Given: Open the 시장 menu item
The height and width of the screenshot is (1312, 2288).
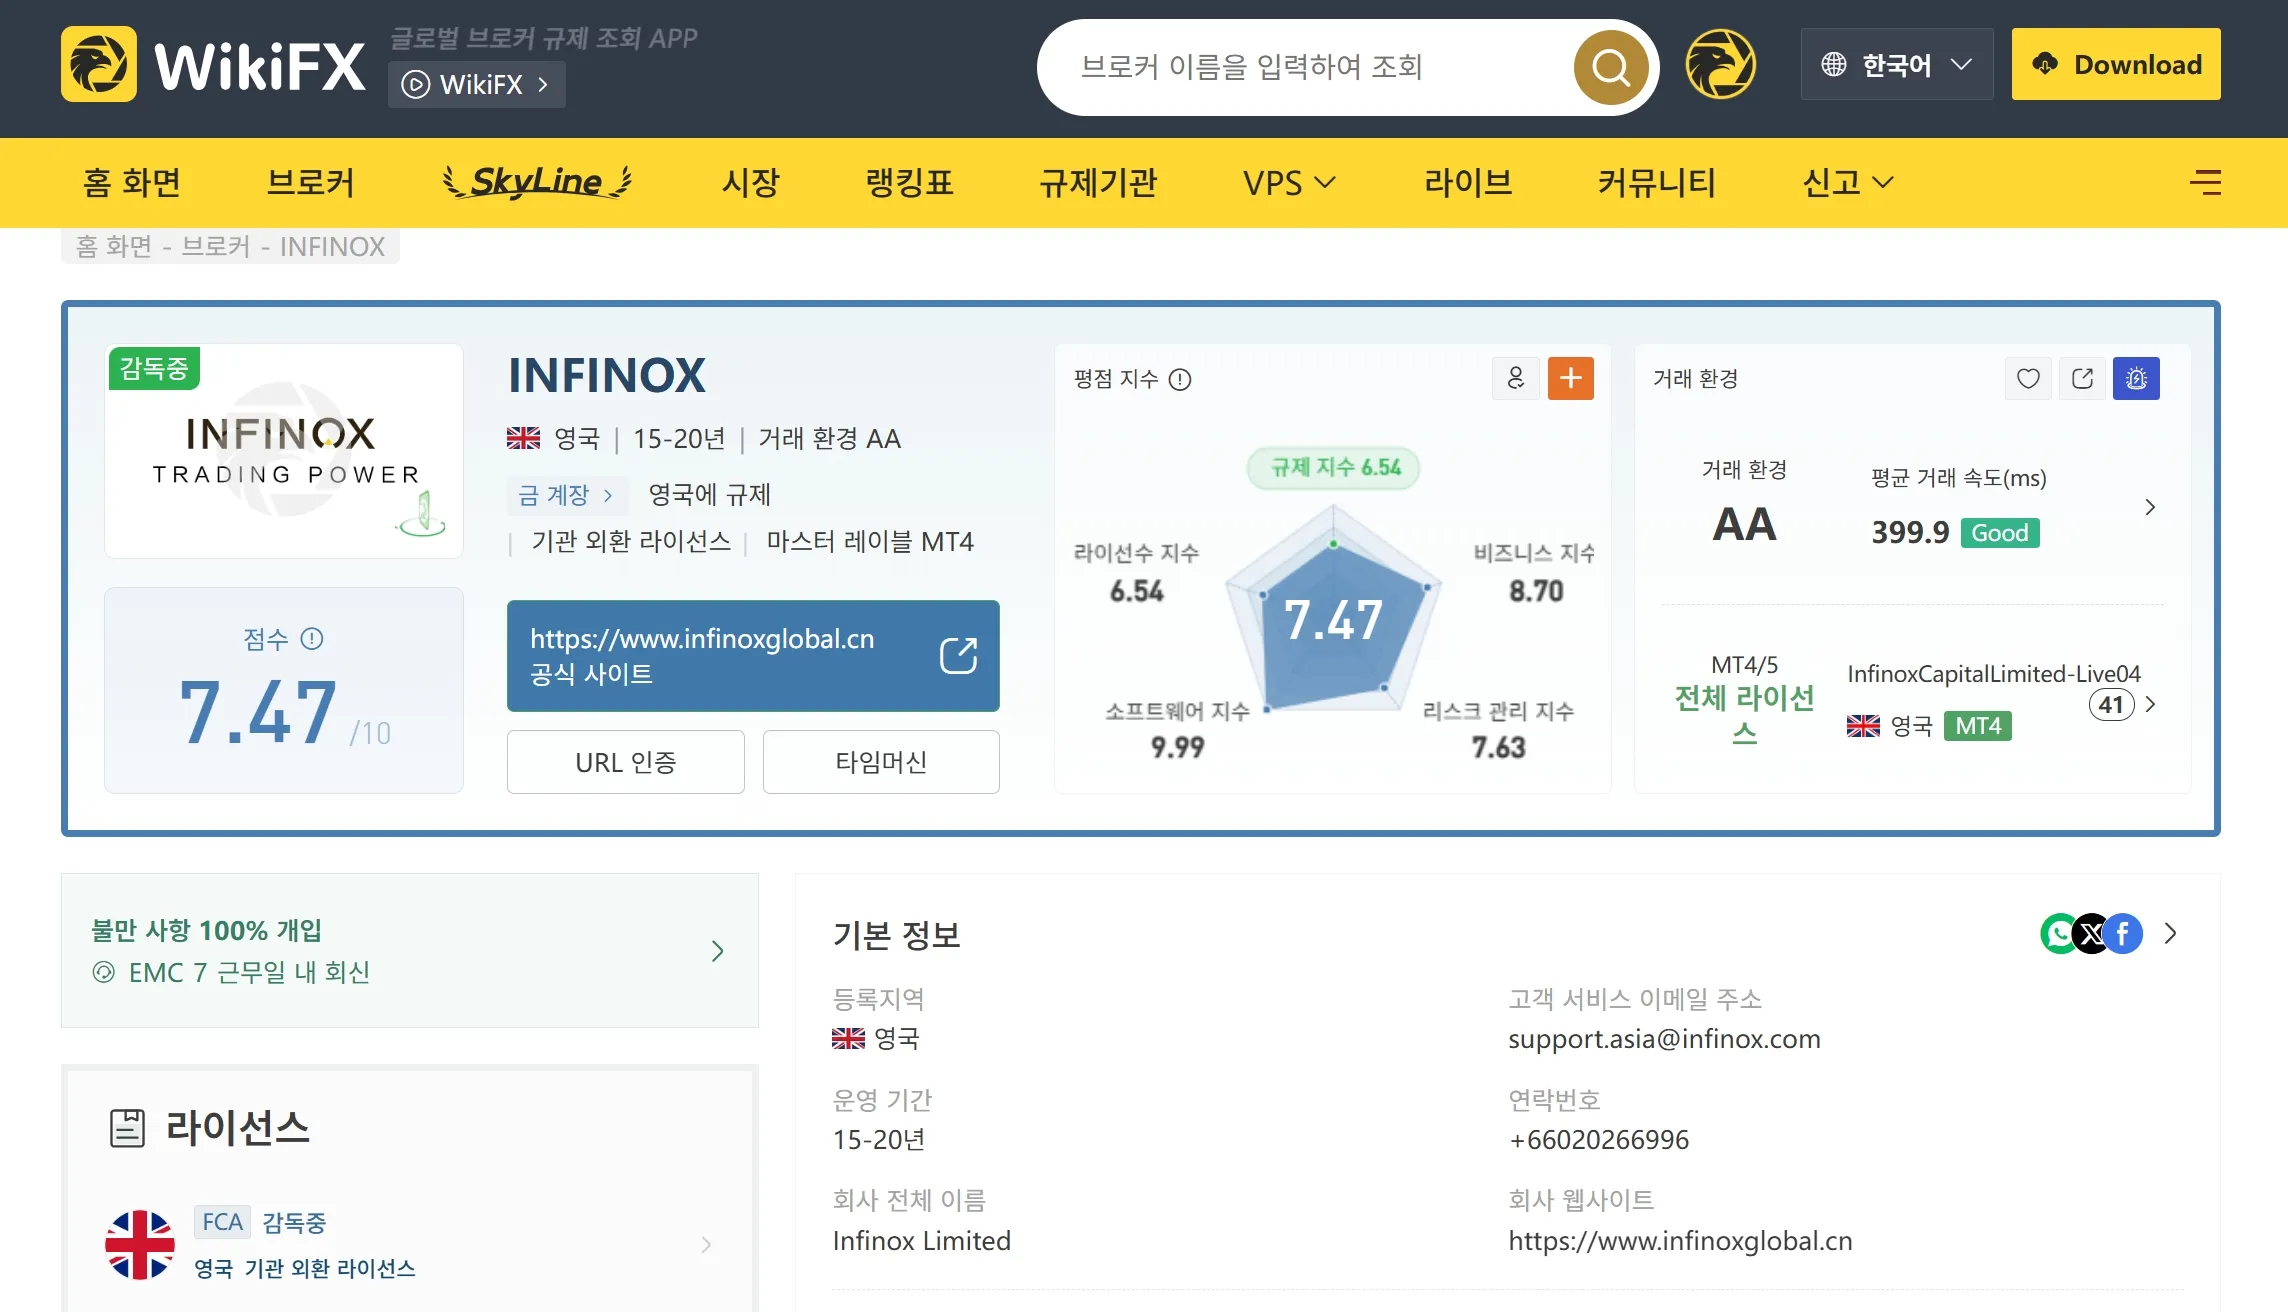Looking at the screenshot, I should (x=751, y=182).
